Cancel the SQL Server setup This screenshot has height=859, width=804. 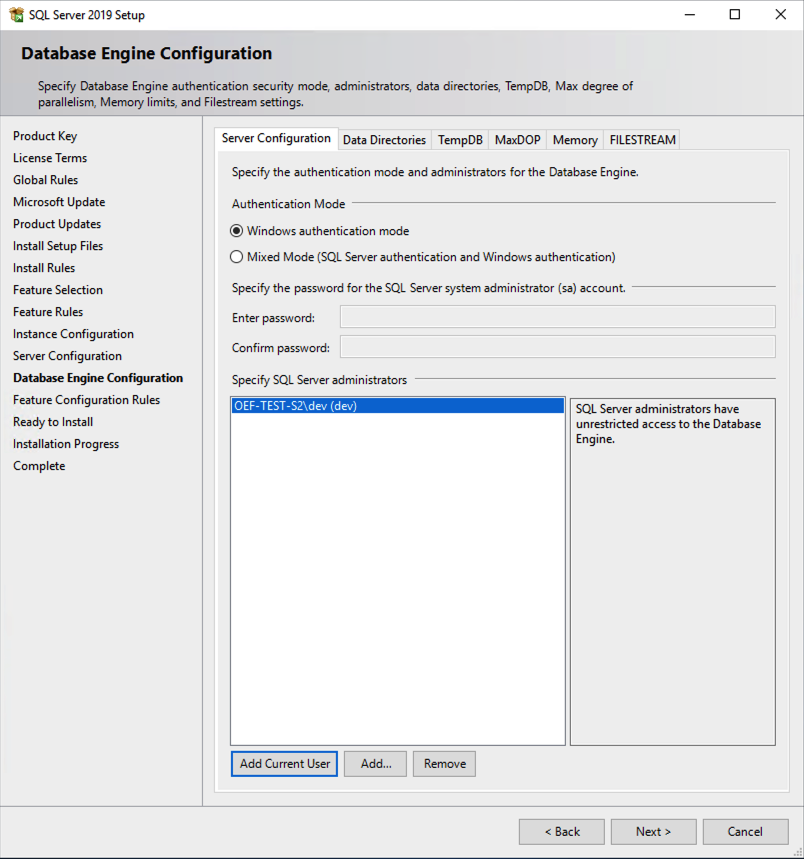[746, 832]
